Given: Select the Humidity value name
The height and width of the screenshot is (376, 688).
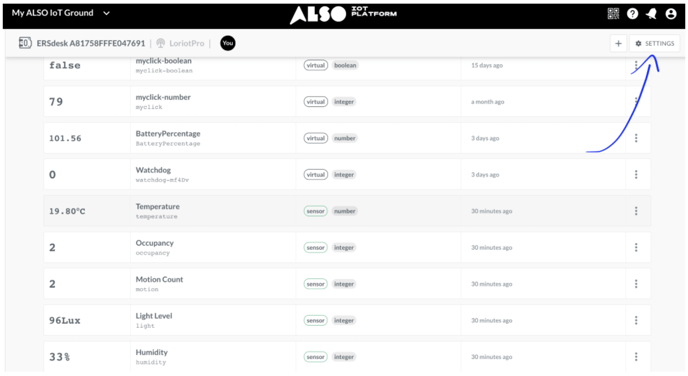Looking at the screenshot, I should 151,352.
